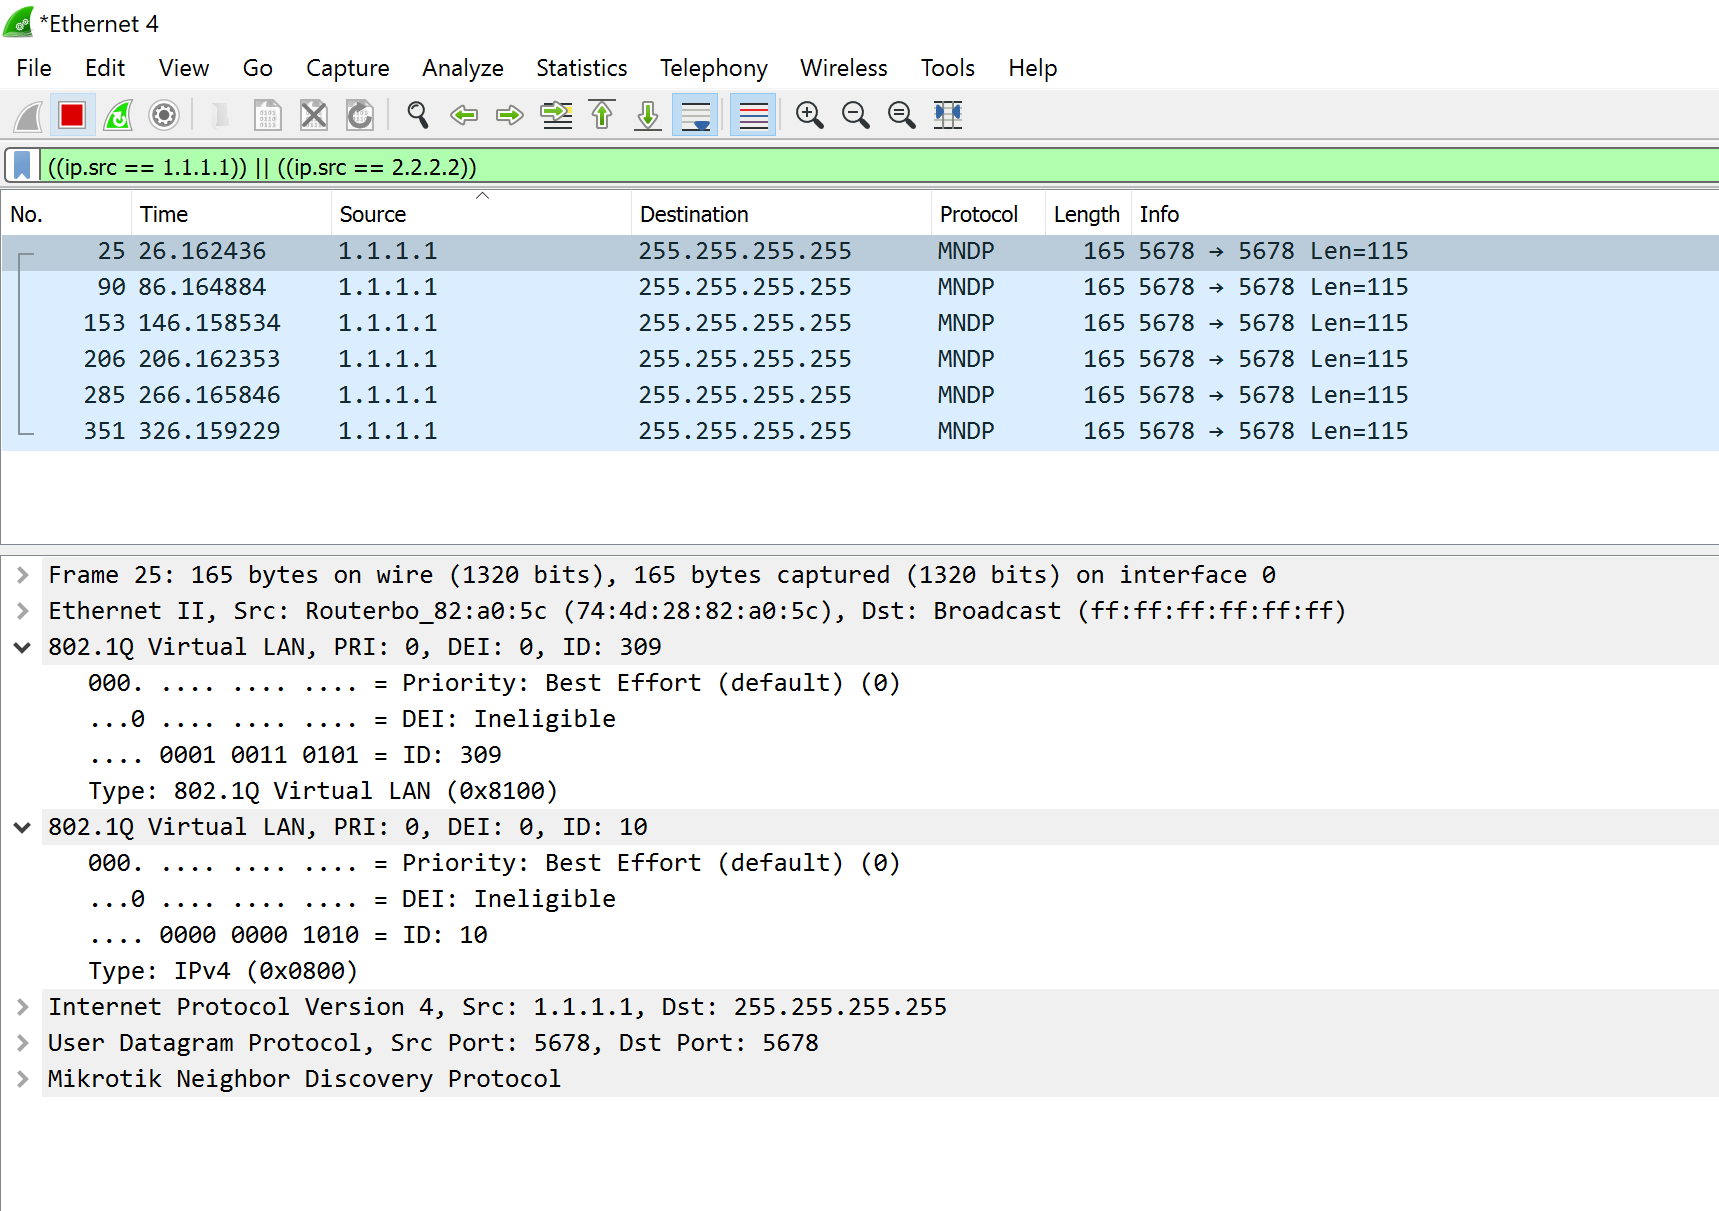Collapse the 802.1Q VLAN ID 10 section

click(x=22, y=827)
